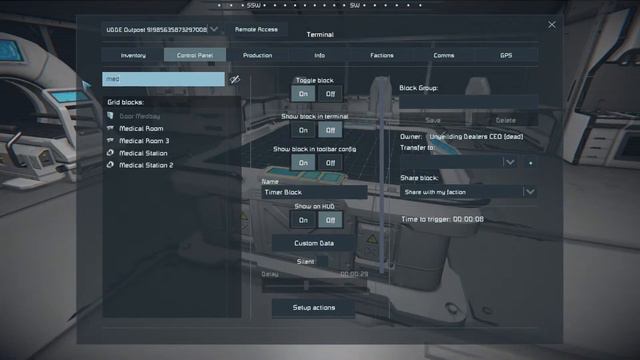
Task: Turn Show on HUD Off
Action: tap(330, 220)
